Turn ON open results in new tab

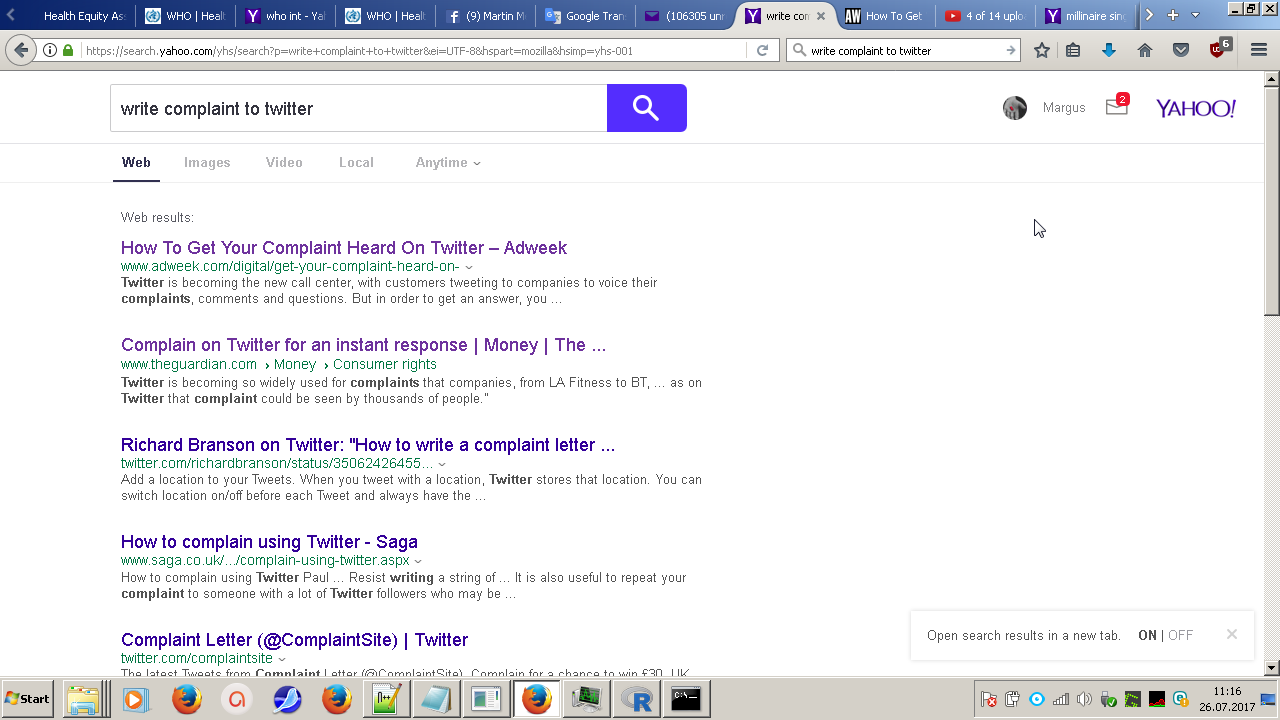coord(1147,635)
